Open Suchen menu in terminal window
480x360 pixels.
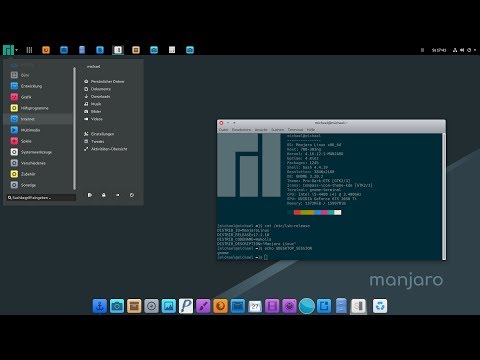(277, 130)
